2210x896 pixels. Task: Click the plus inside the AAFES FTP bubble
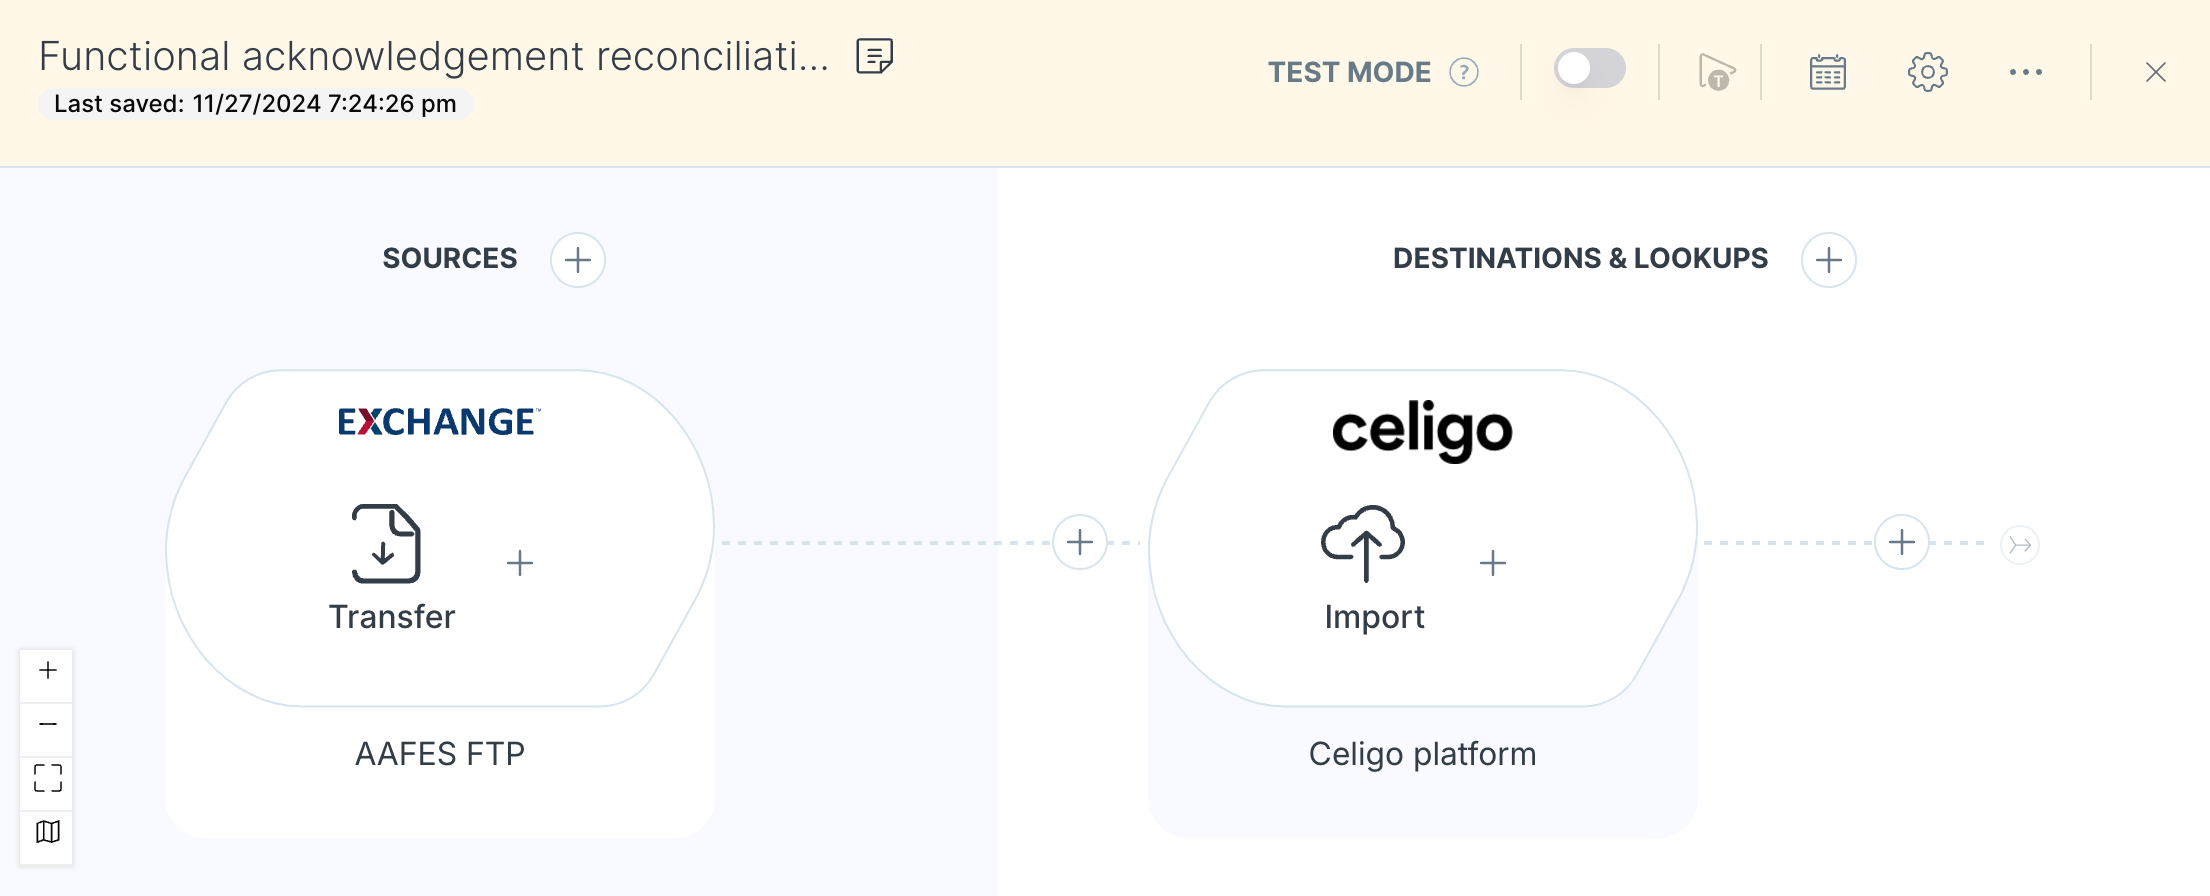coord(520,563)
